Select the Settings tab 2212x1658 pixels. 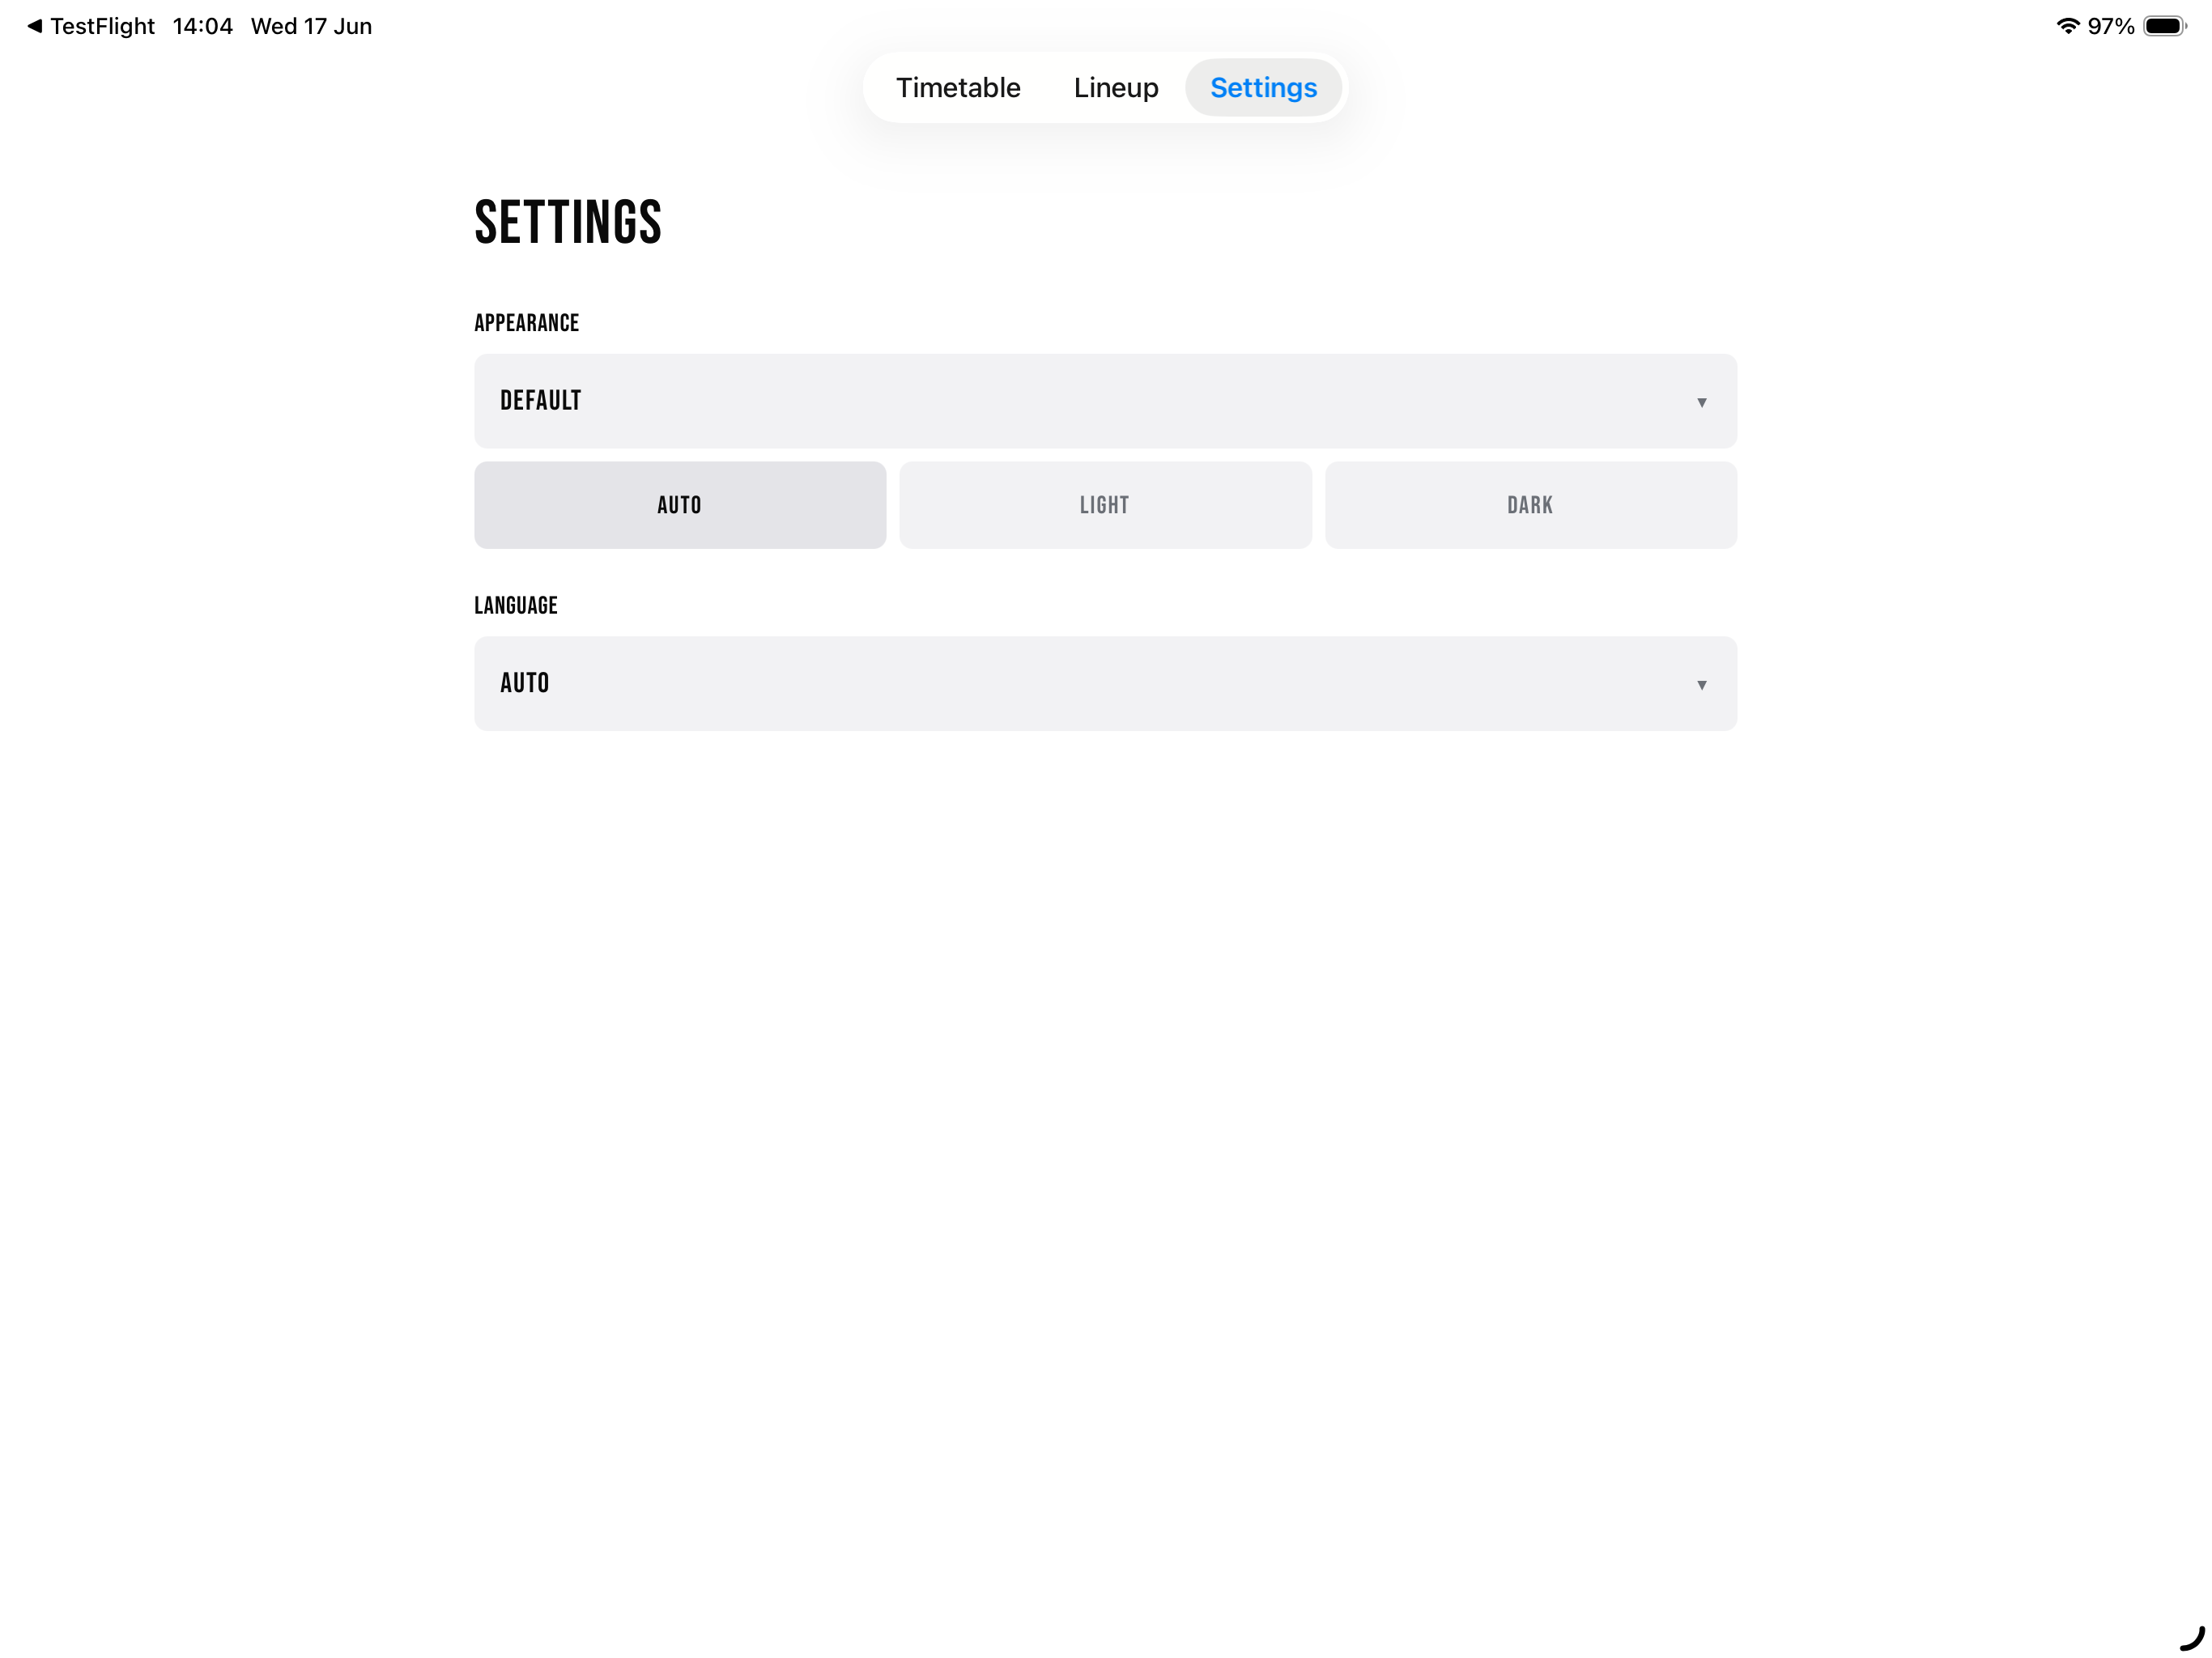coord(1263,88)
